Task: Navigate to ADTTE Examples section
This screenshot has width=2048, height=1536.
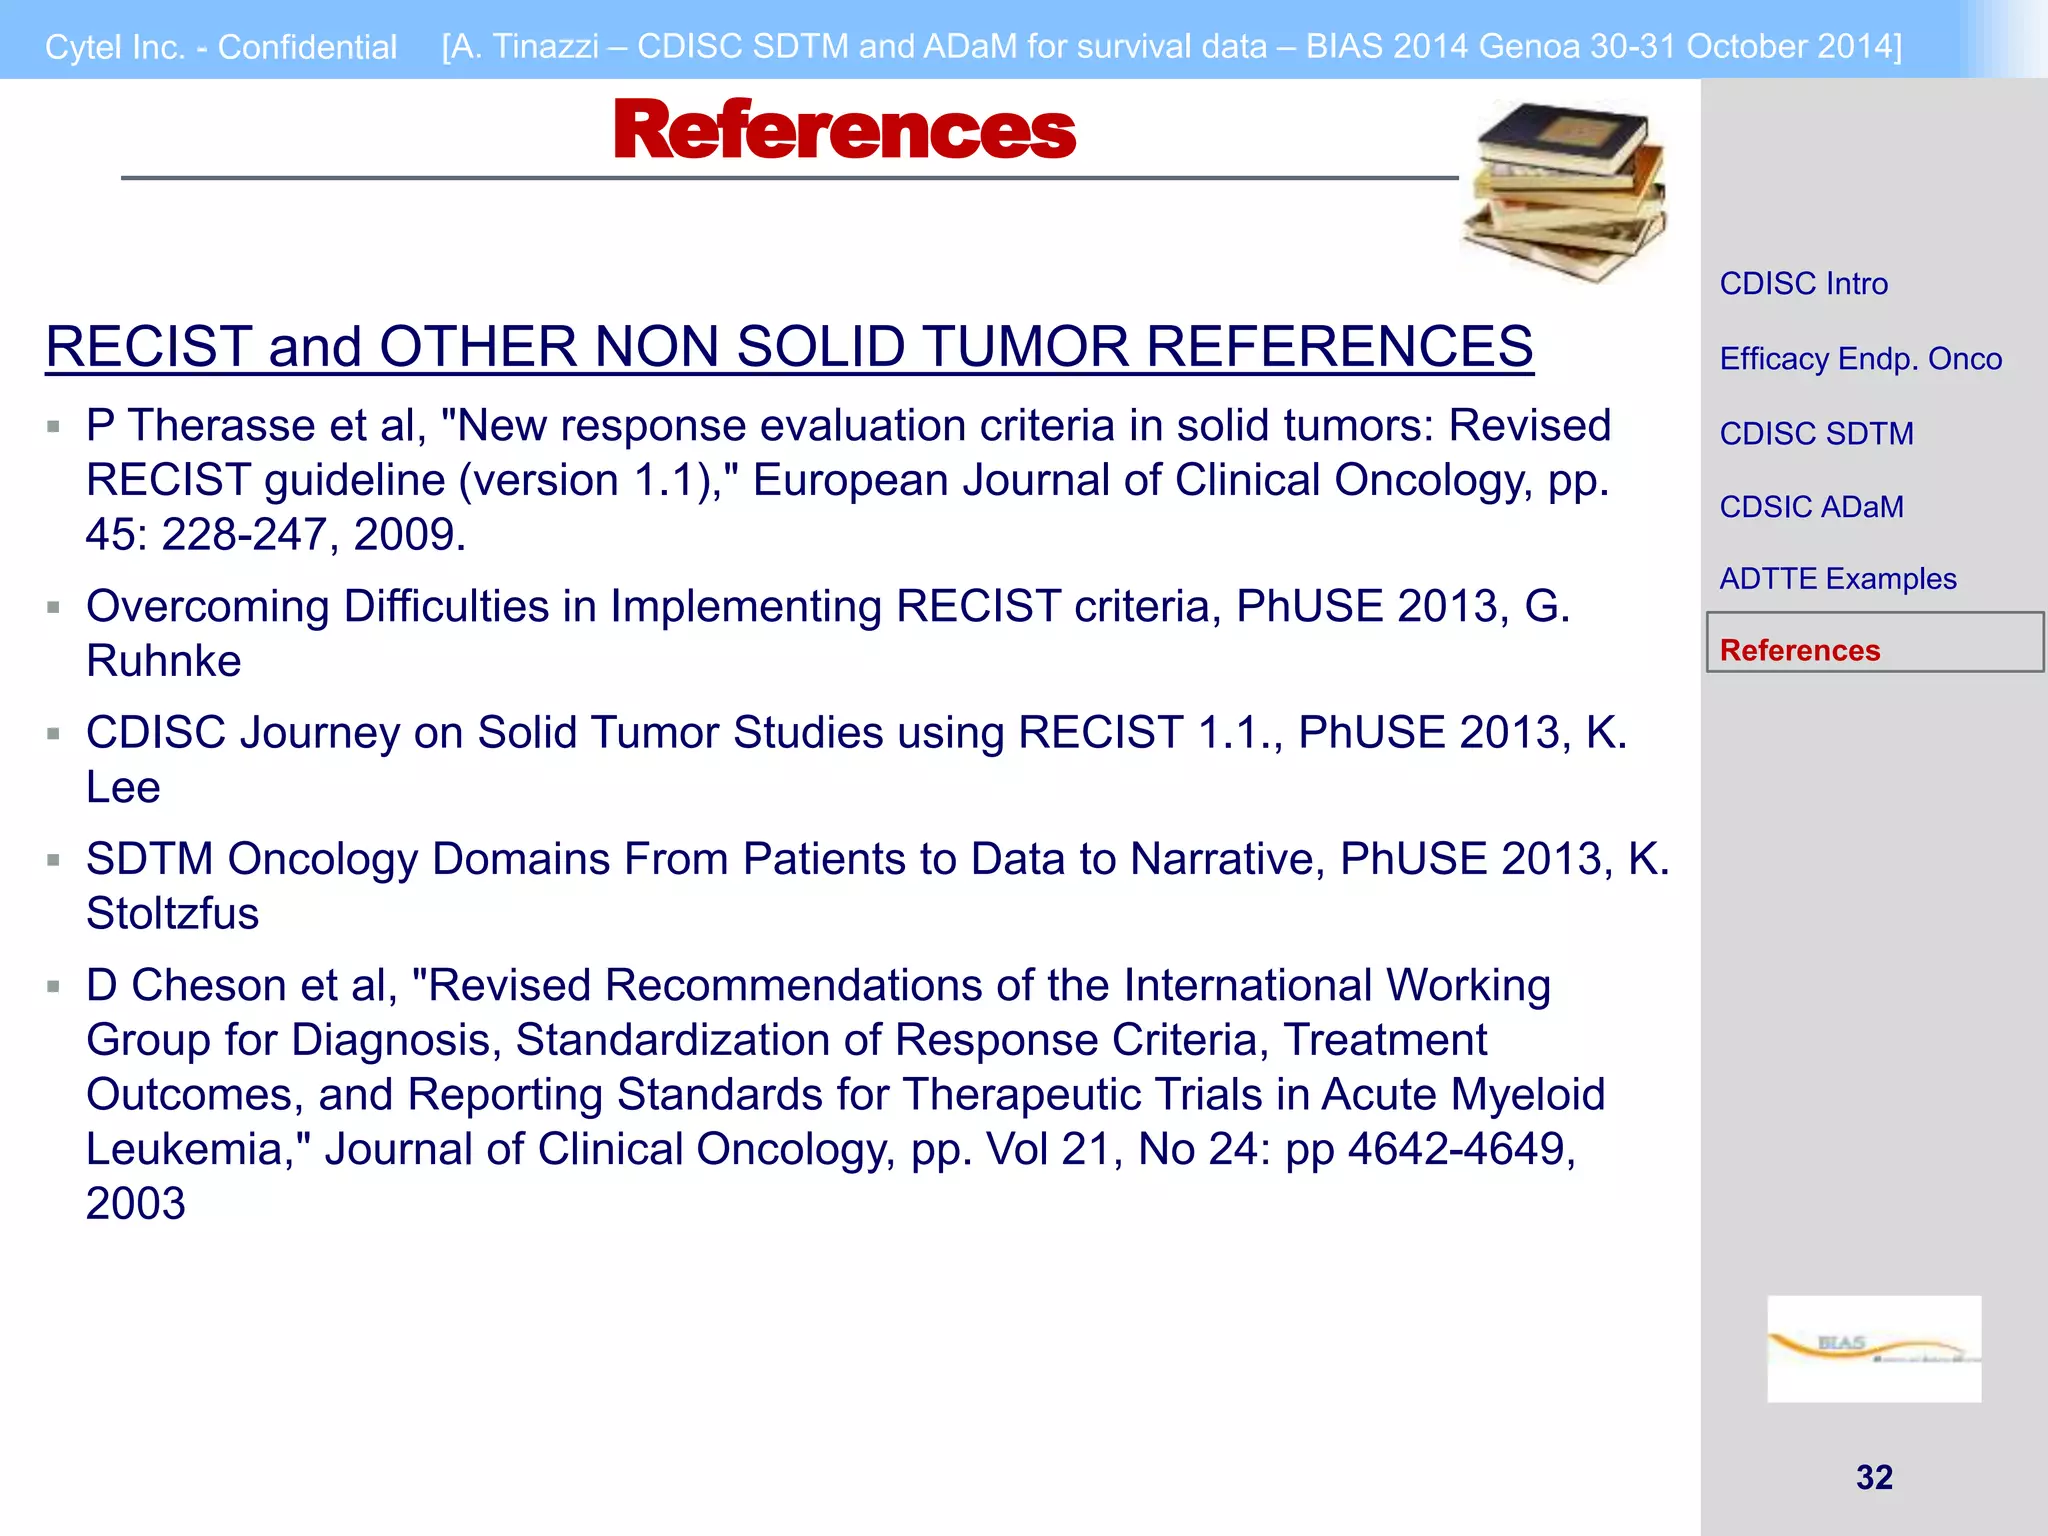Action: point(1837,579)
